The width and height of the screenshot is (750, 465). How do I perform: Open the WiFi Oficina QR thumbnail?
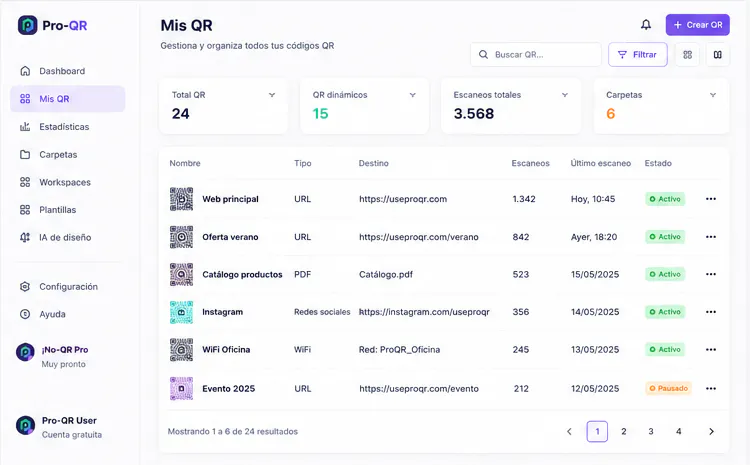(x=181, y=350)
